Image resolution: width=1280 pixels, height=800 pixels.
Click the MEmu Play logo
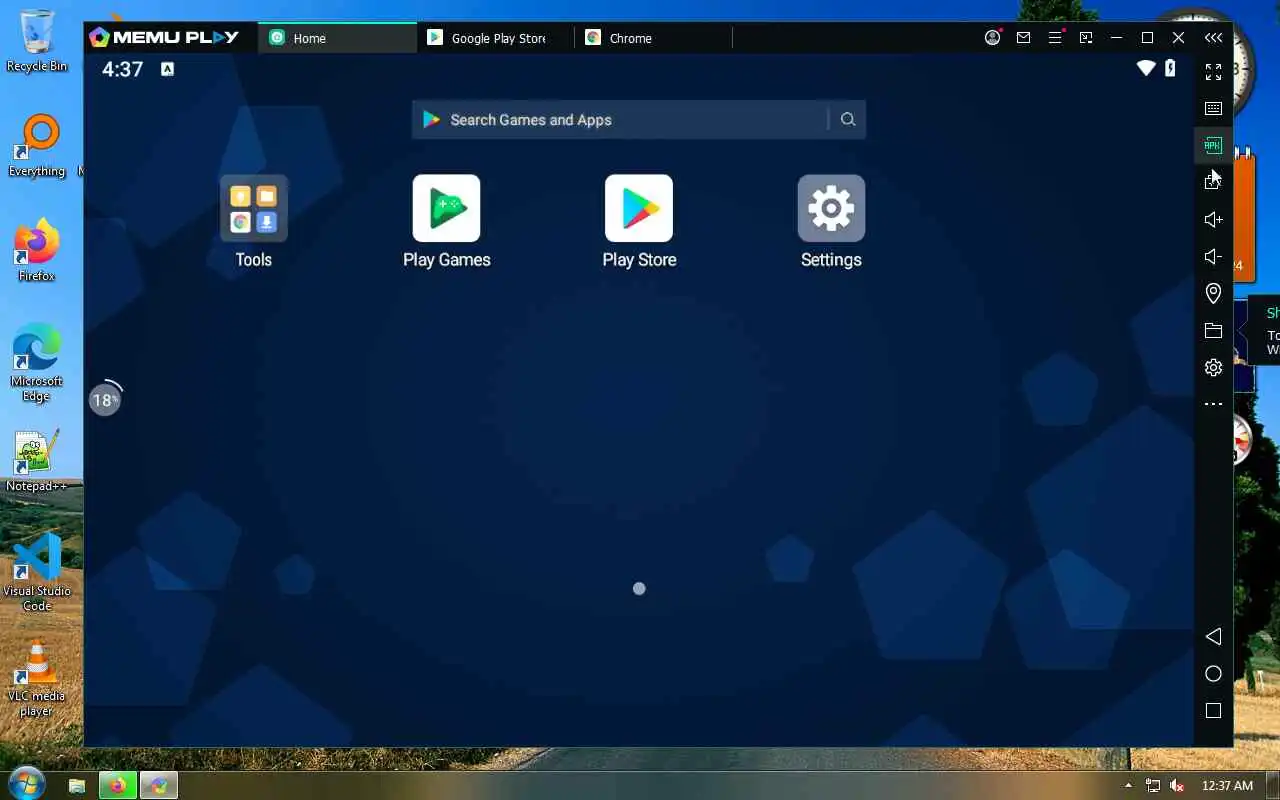[164, 37]
